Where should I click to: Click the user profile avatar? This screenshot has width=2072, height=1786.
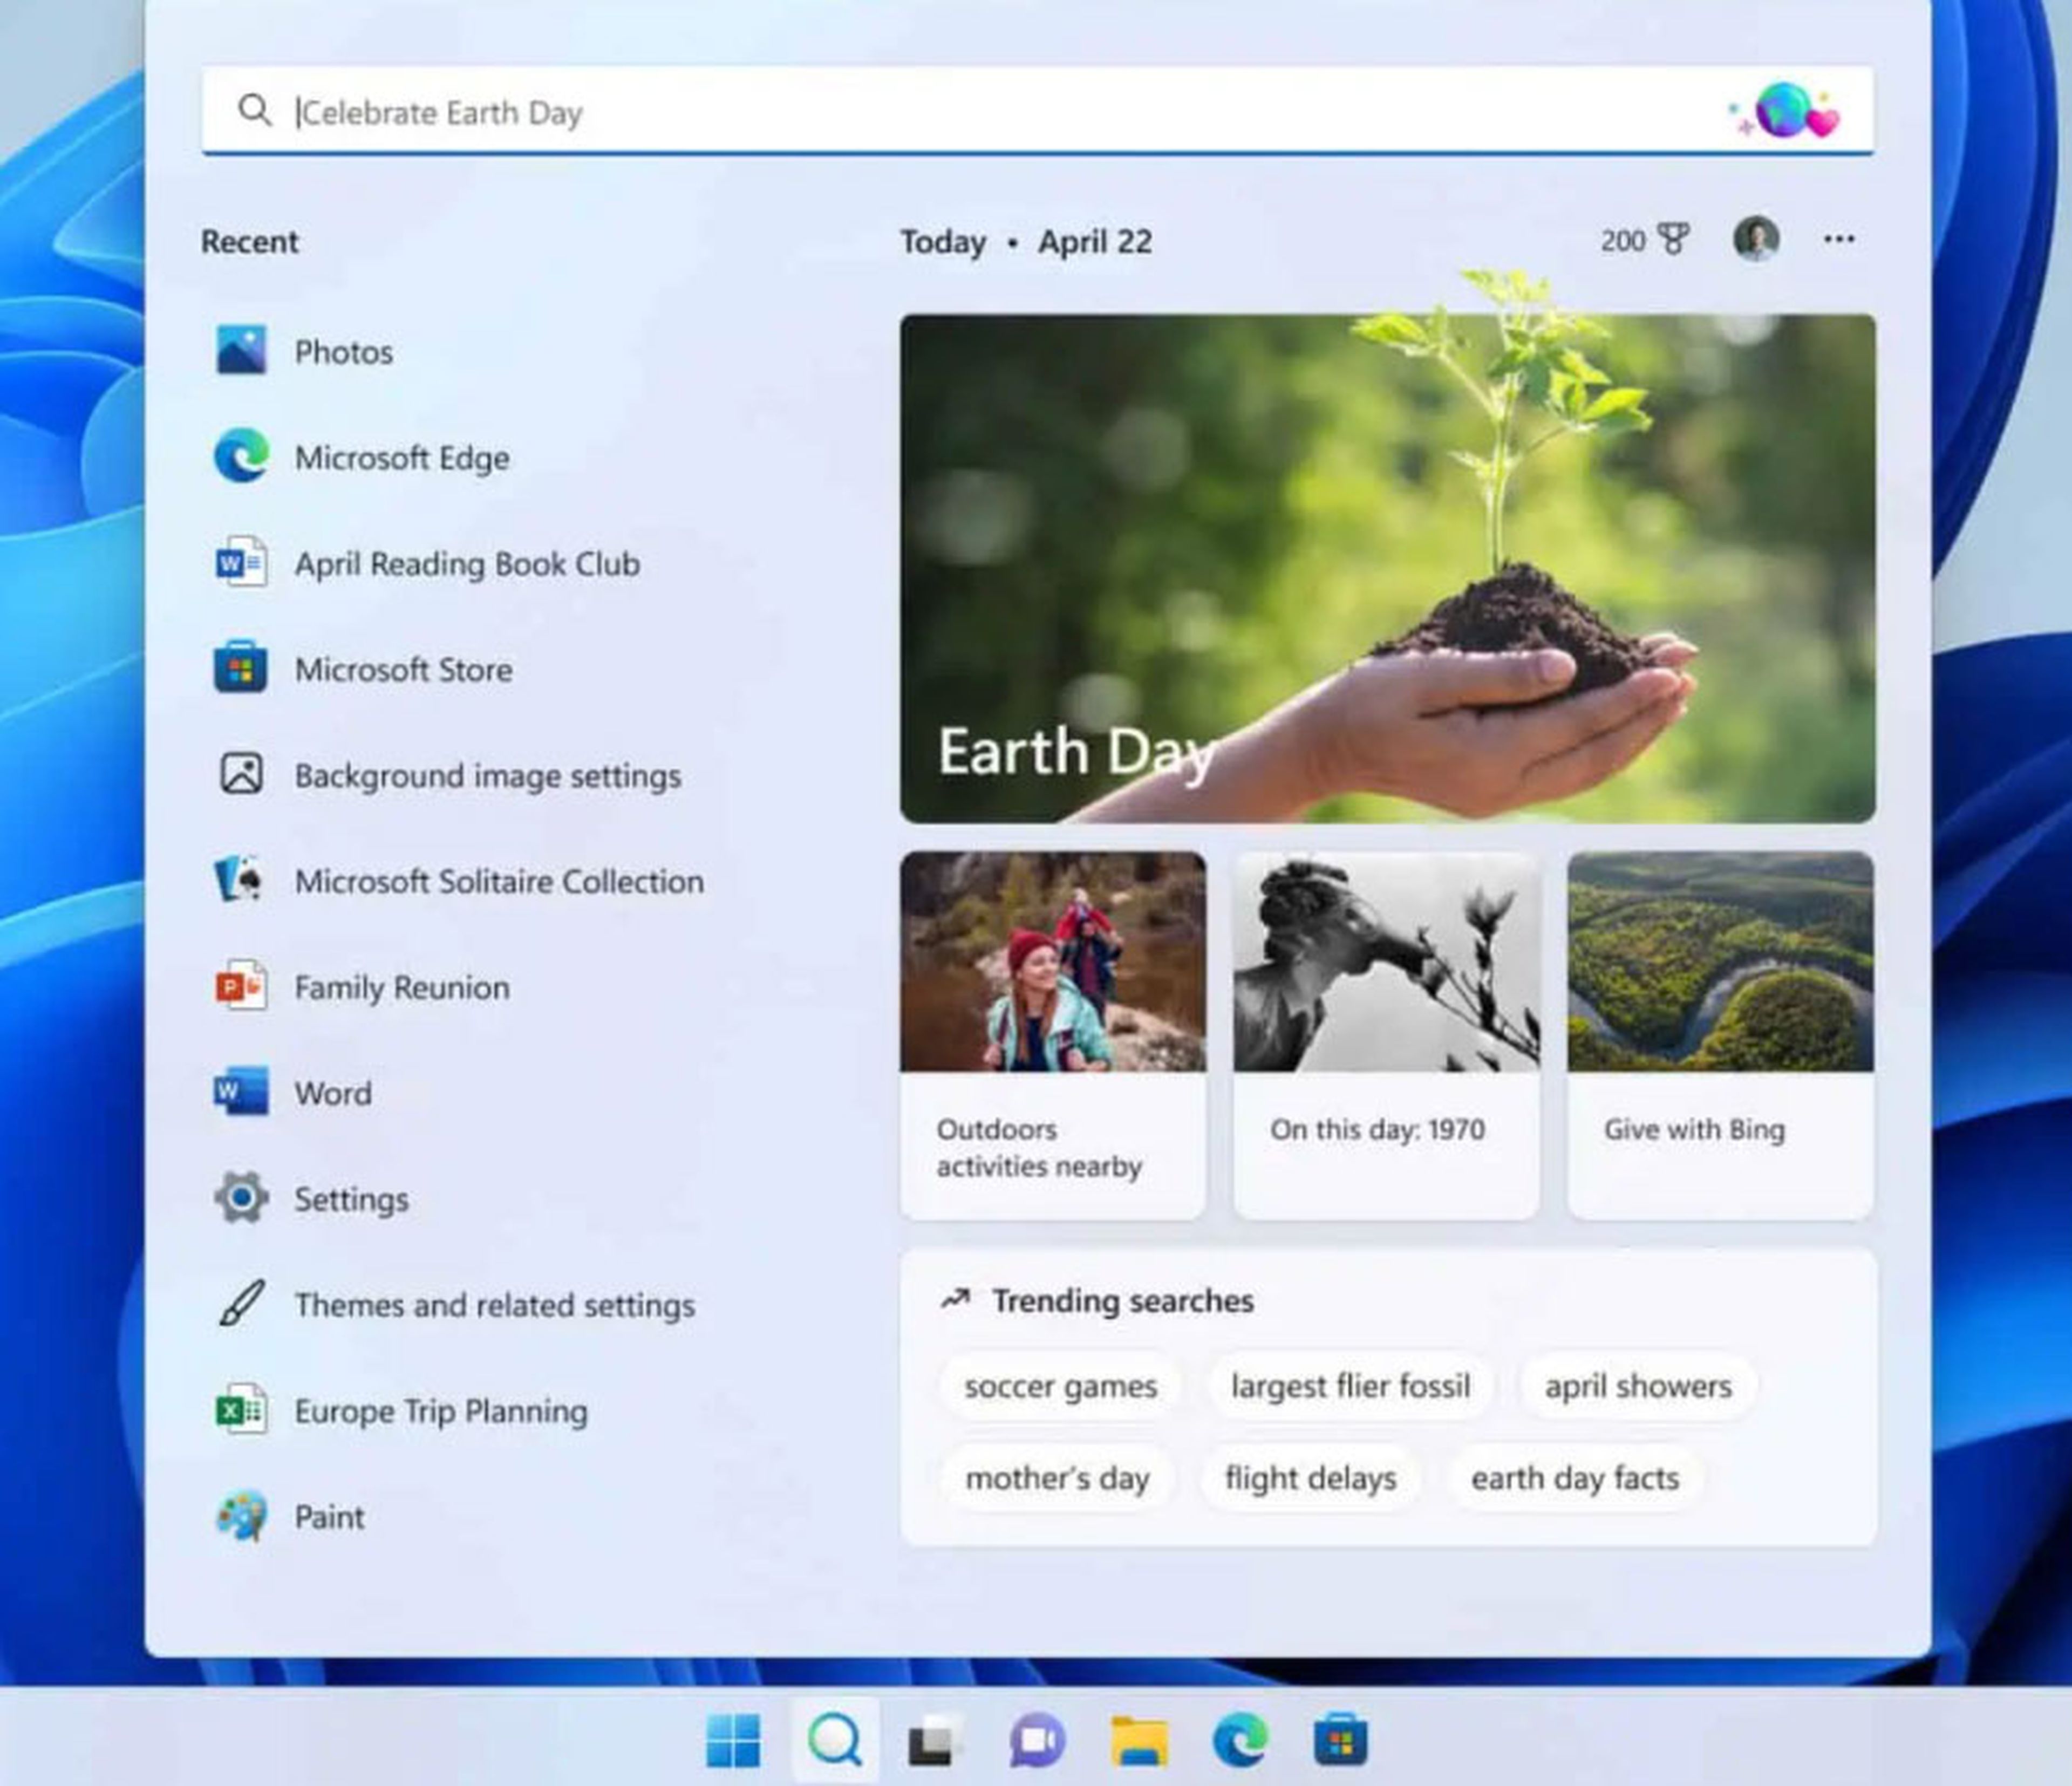[x=1755, y=239]
